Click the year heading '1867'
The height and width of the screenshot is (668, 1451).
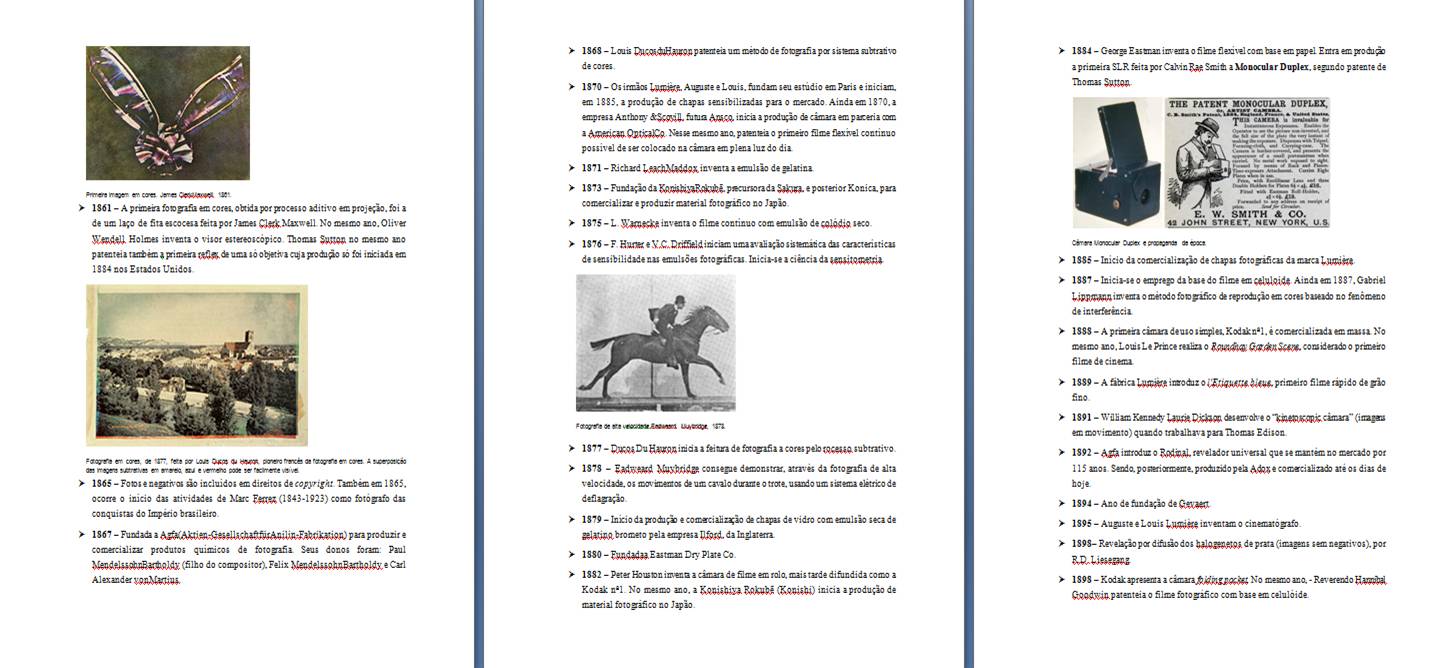click(101, 534)
